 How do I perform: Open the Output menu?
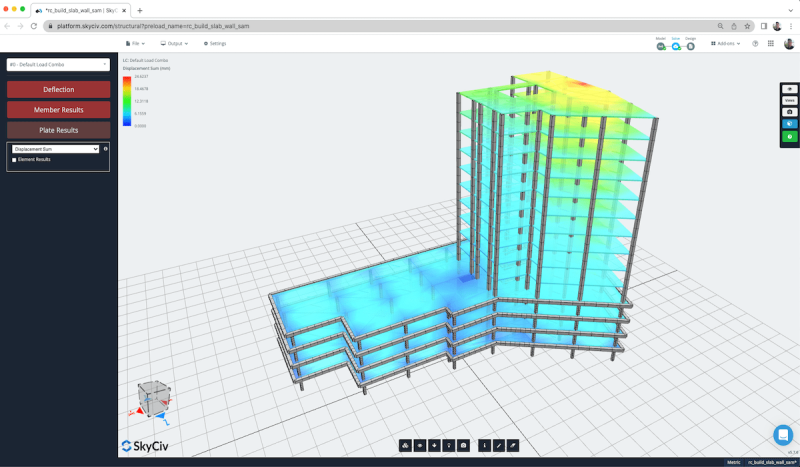point(177,44)
